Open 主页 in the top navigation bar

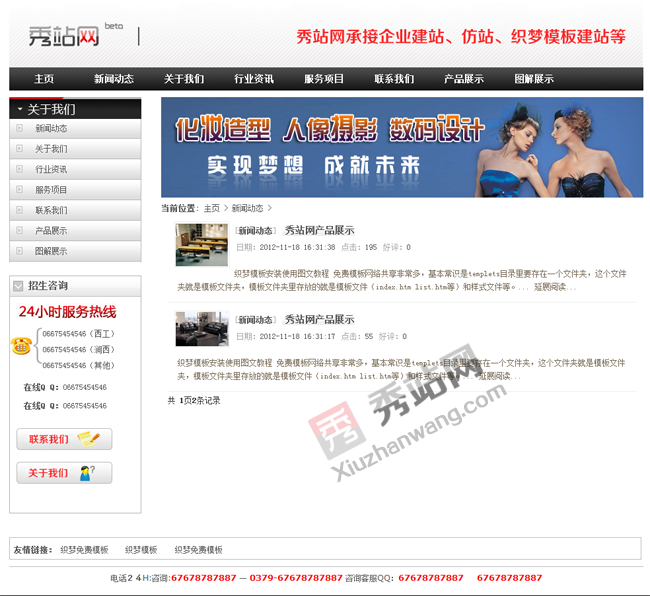click(44, 79)
